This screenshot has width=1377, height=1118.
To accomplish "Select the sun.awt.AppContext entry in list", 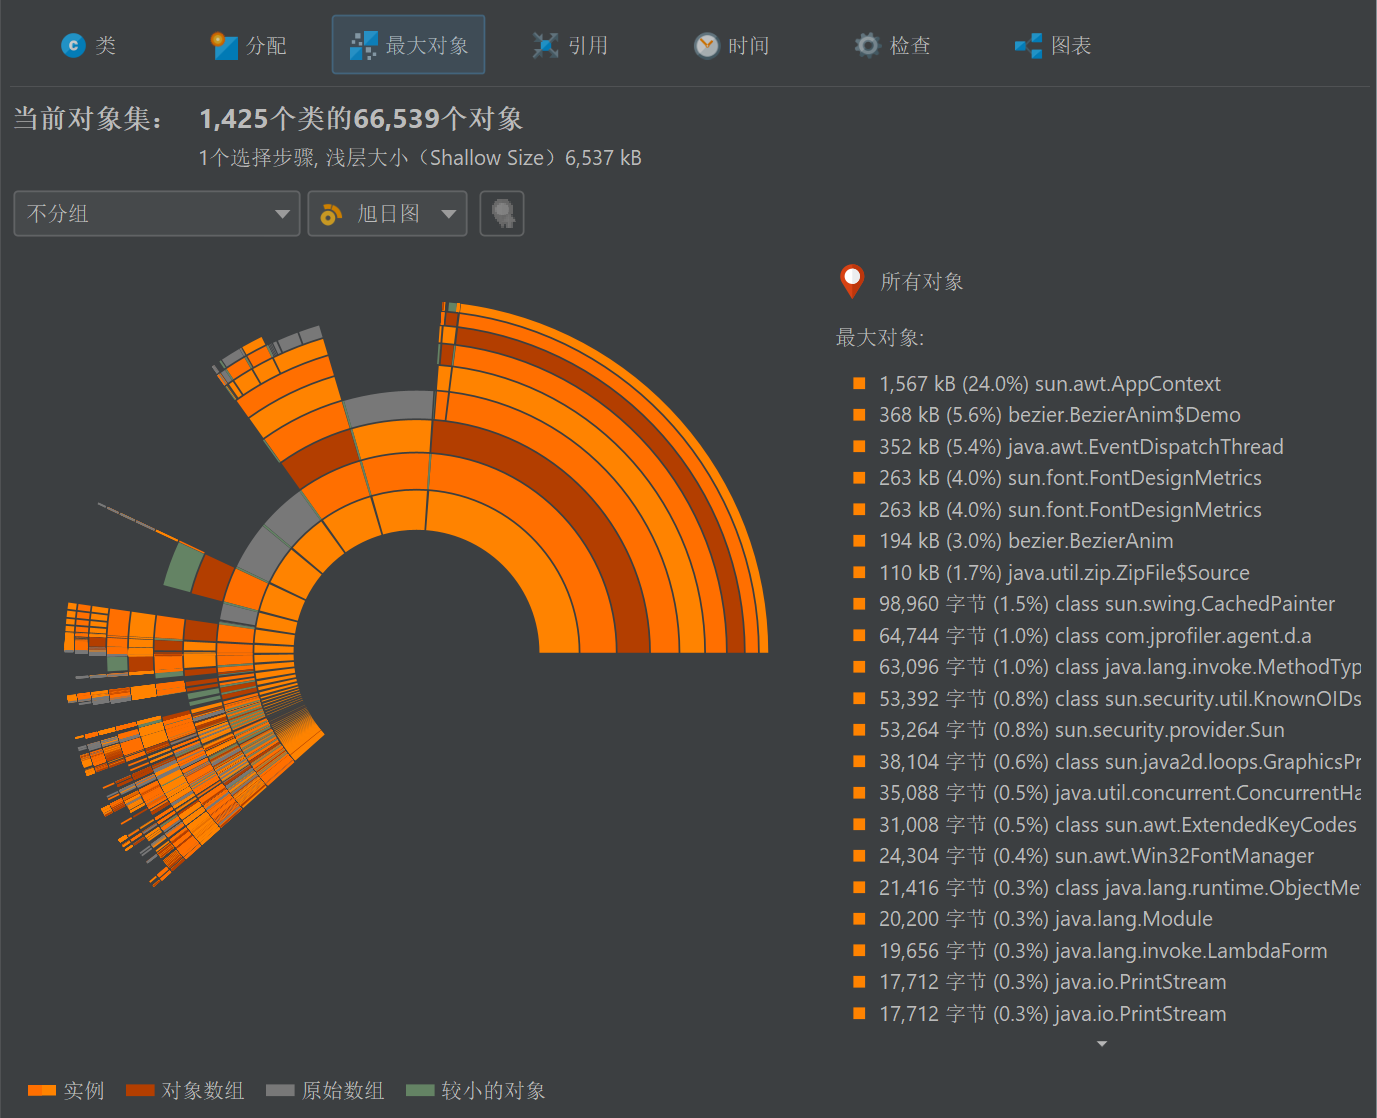I will [1049, 384].
